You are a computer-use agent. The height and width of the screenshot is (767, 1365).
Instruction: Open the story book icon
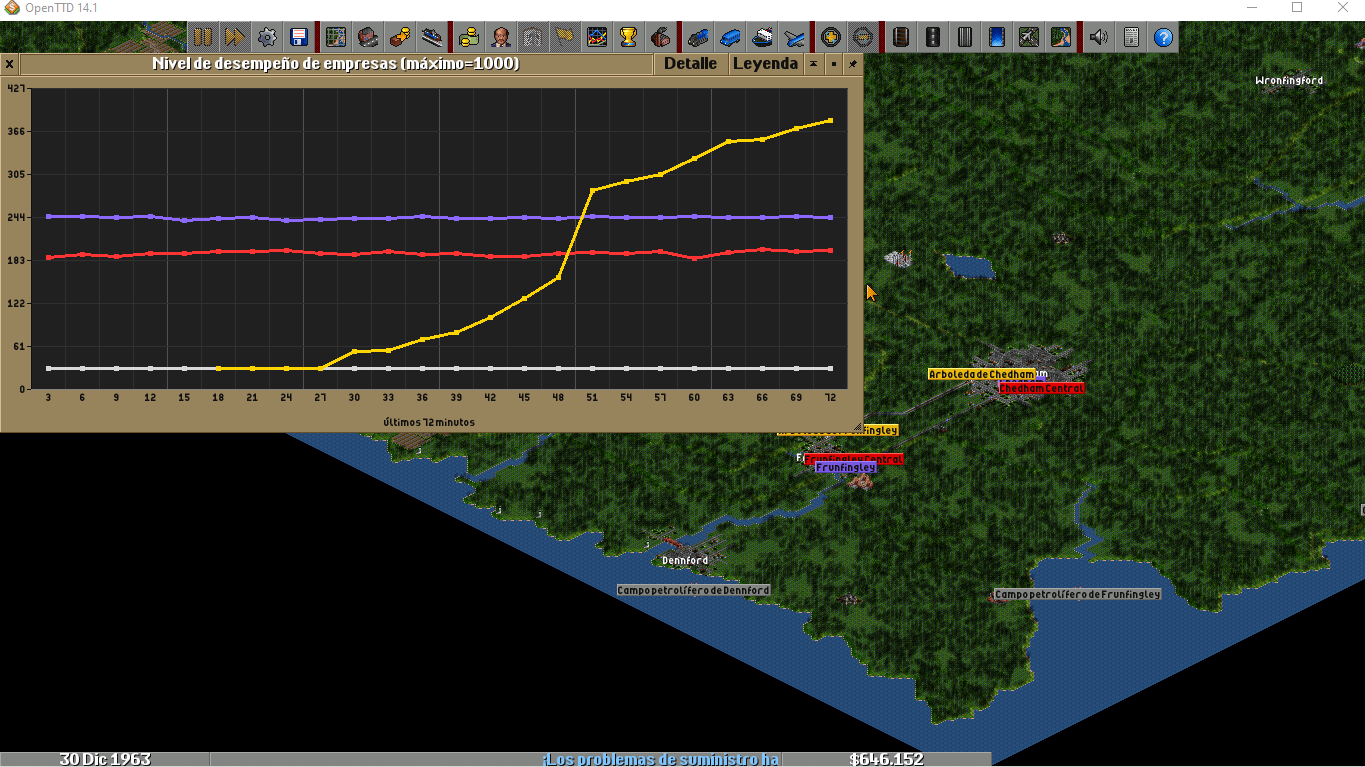(x=533, y=38)
